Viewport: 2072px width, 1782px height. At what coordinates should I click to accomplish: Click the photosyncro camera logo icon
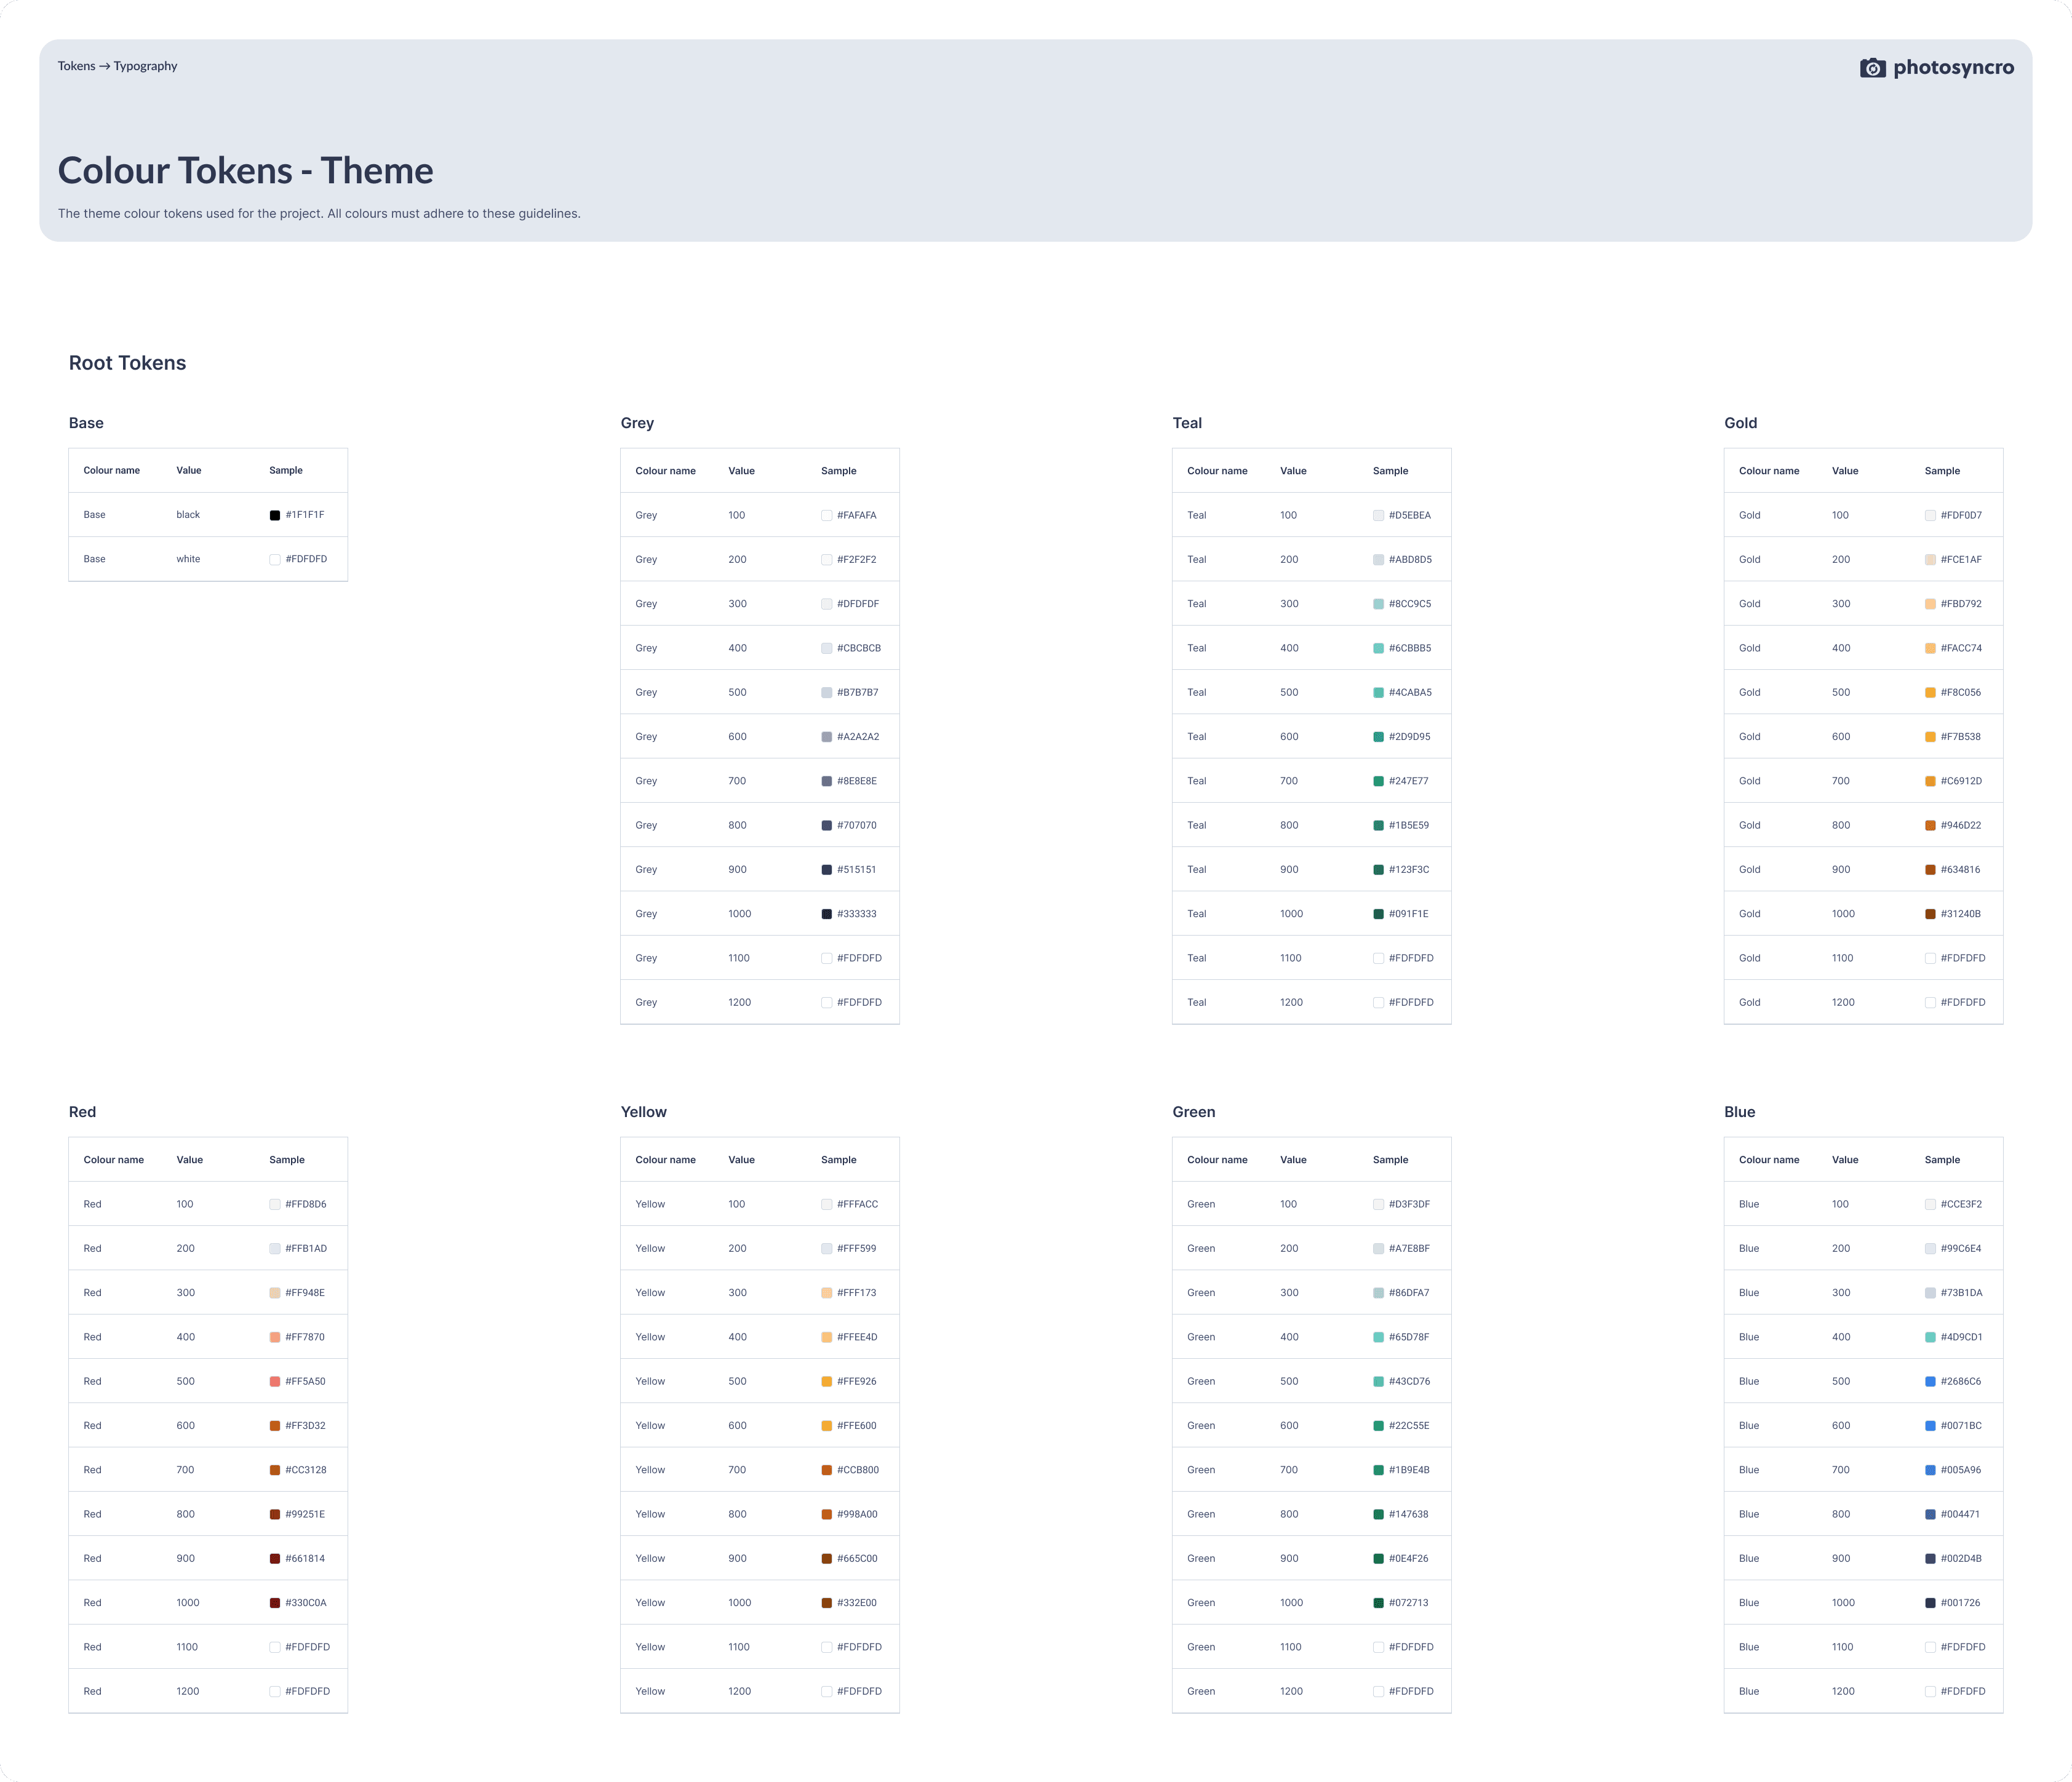point(1872,68)
